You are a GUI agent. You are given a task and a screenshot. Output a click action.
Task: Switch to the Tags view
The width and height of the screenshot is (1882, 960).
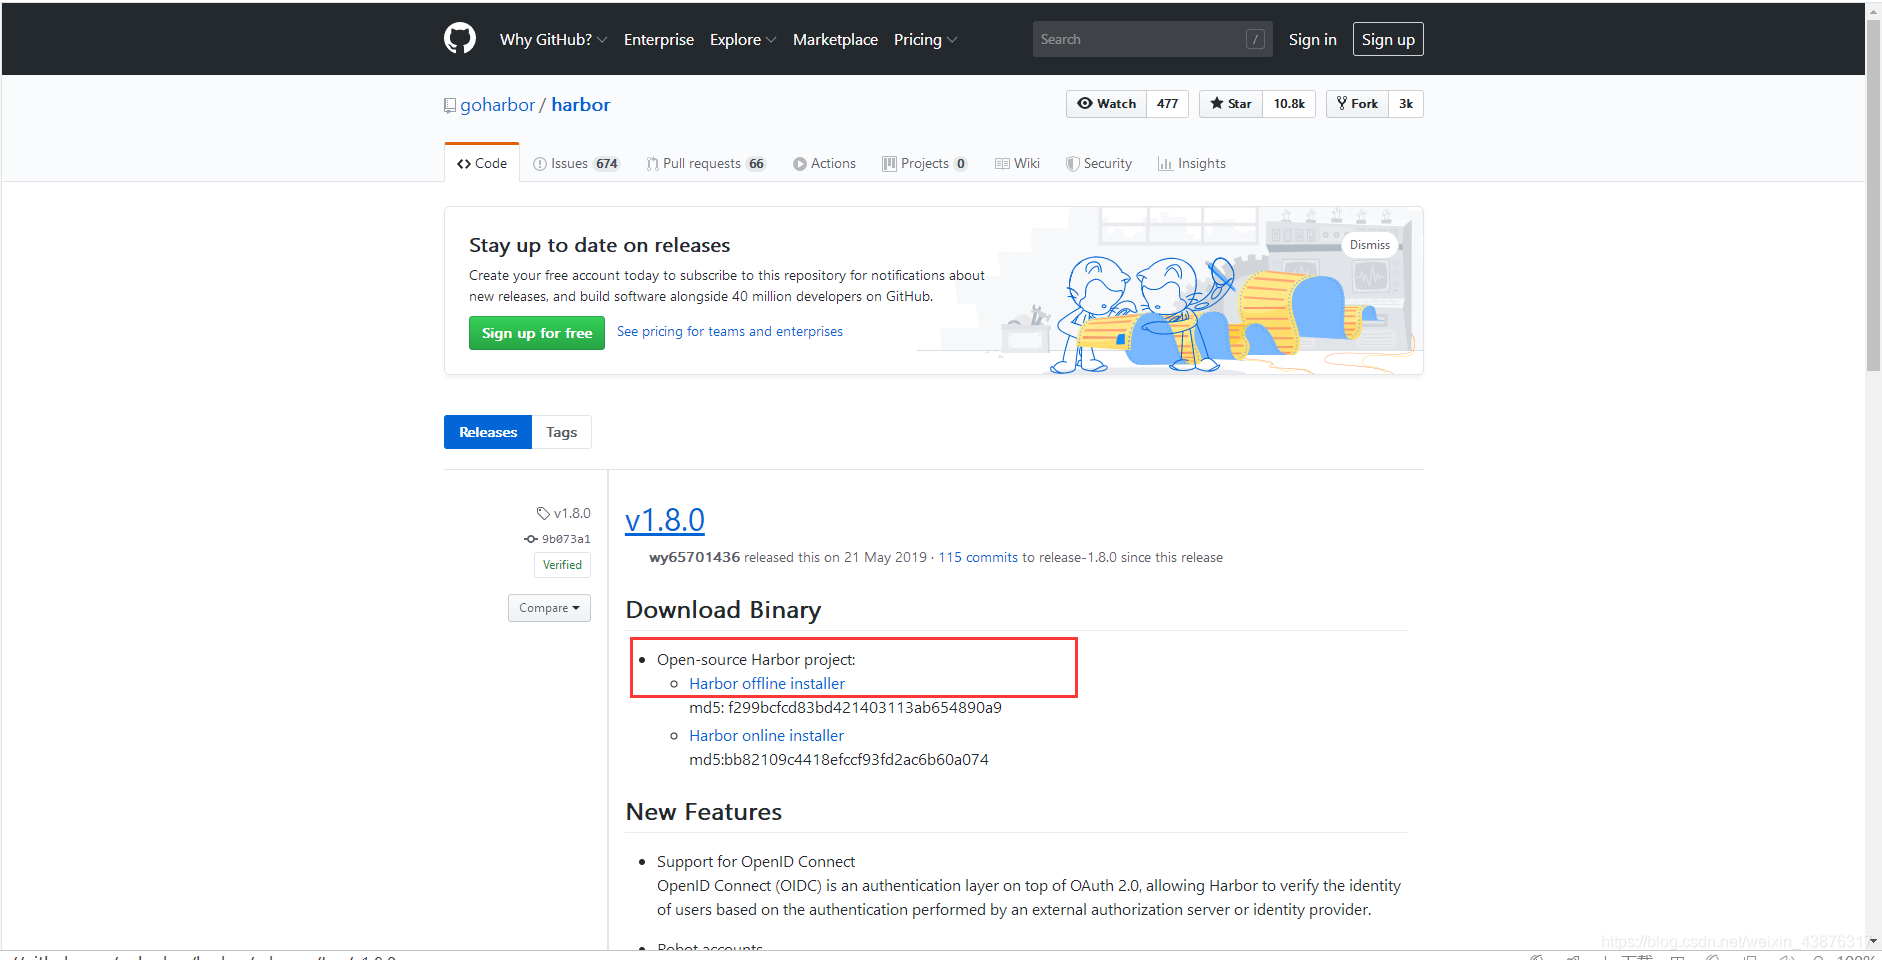click(x=562, y=432)
